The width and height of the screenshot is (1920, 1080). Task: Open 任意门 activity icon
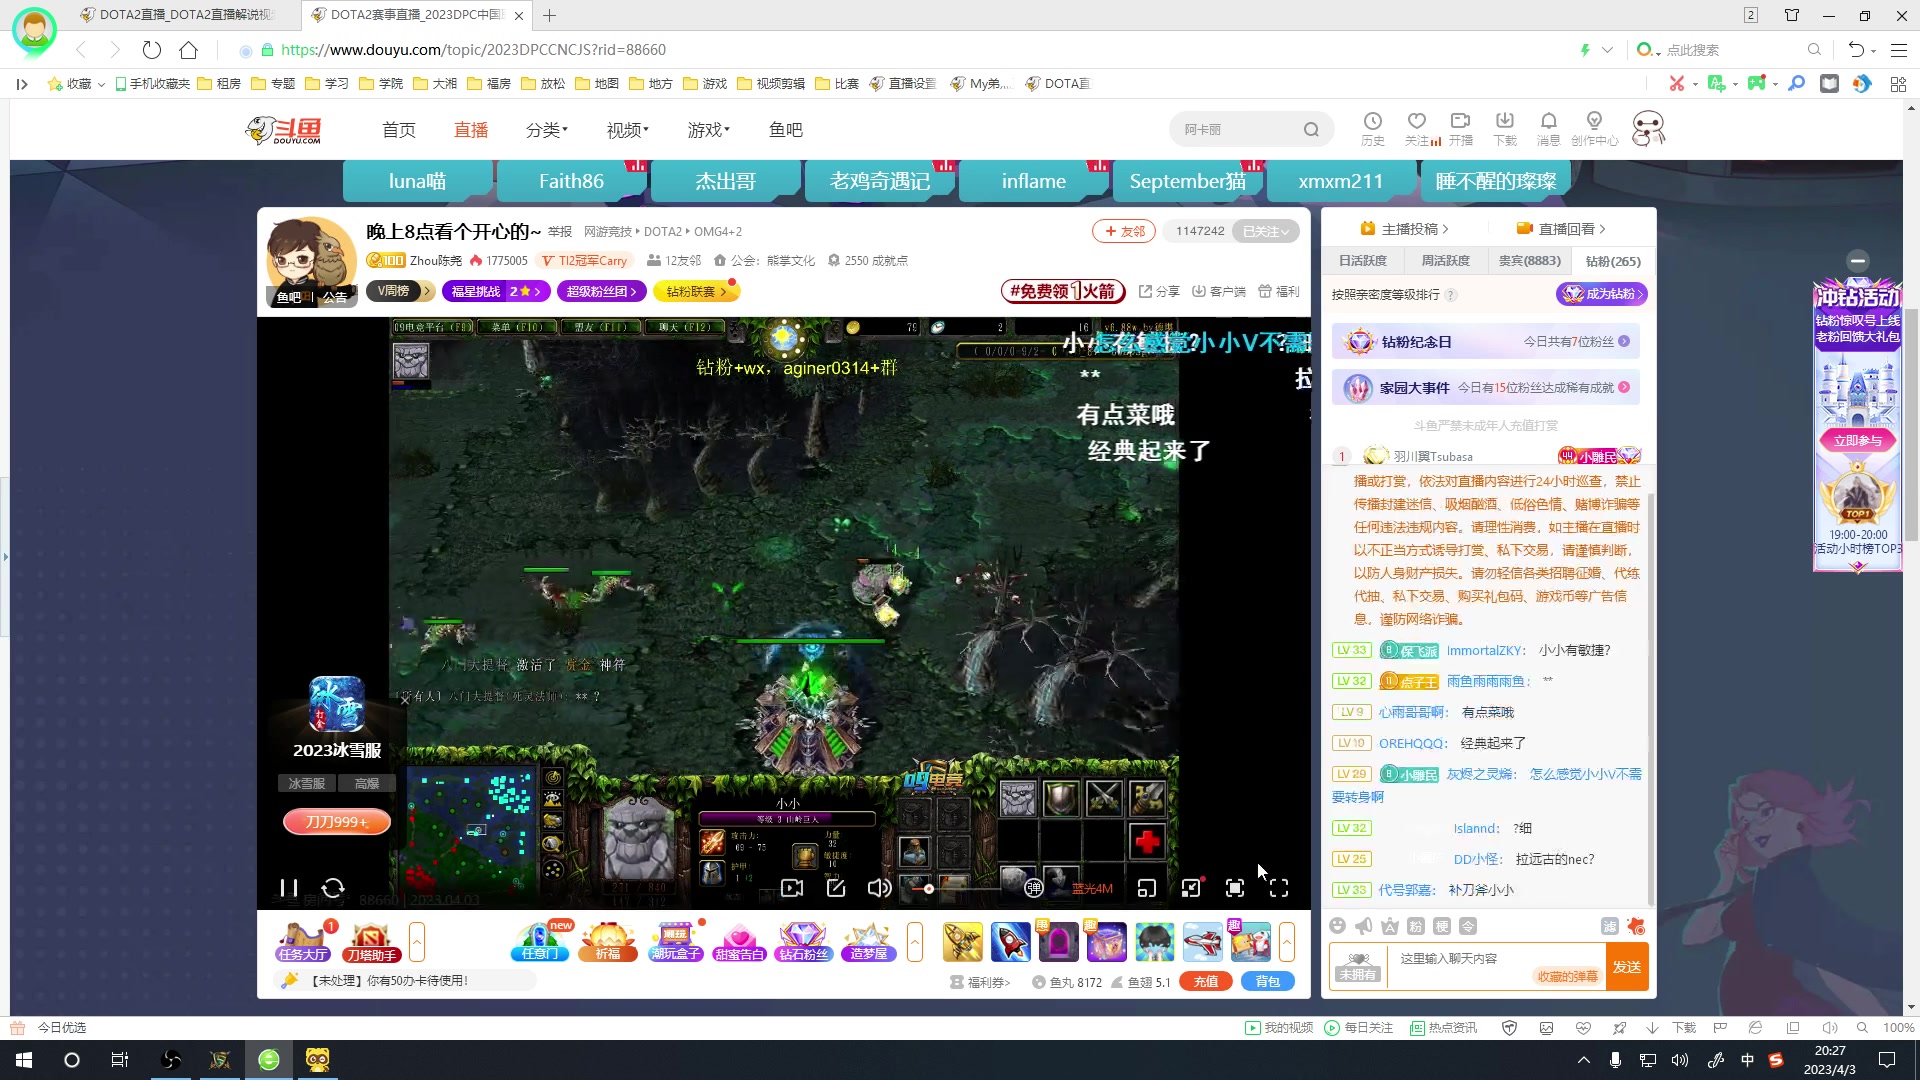point(541,942)
